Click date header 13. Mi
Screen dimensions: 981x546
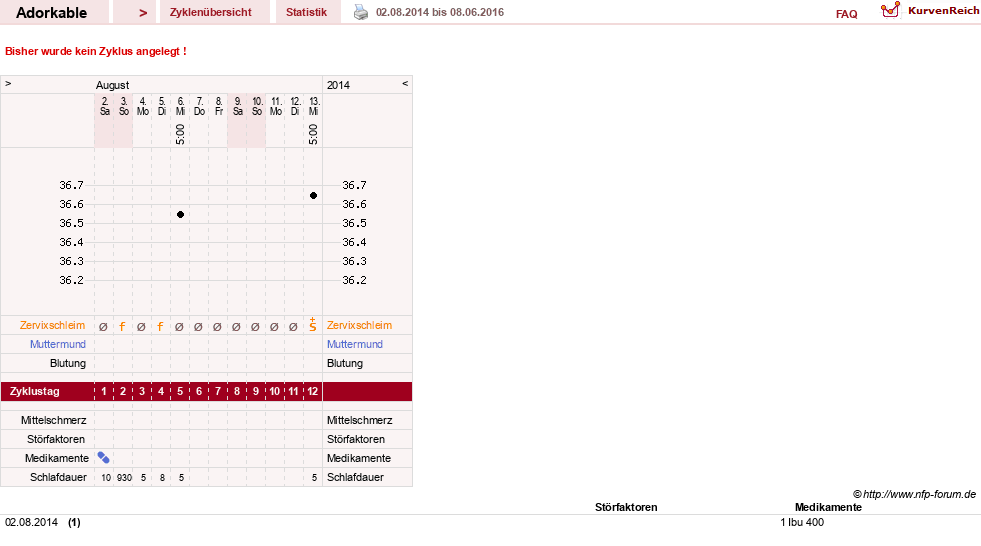[x=313, y=106]
